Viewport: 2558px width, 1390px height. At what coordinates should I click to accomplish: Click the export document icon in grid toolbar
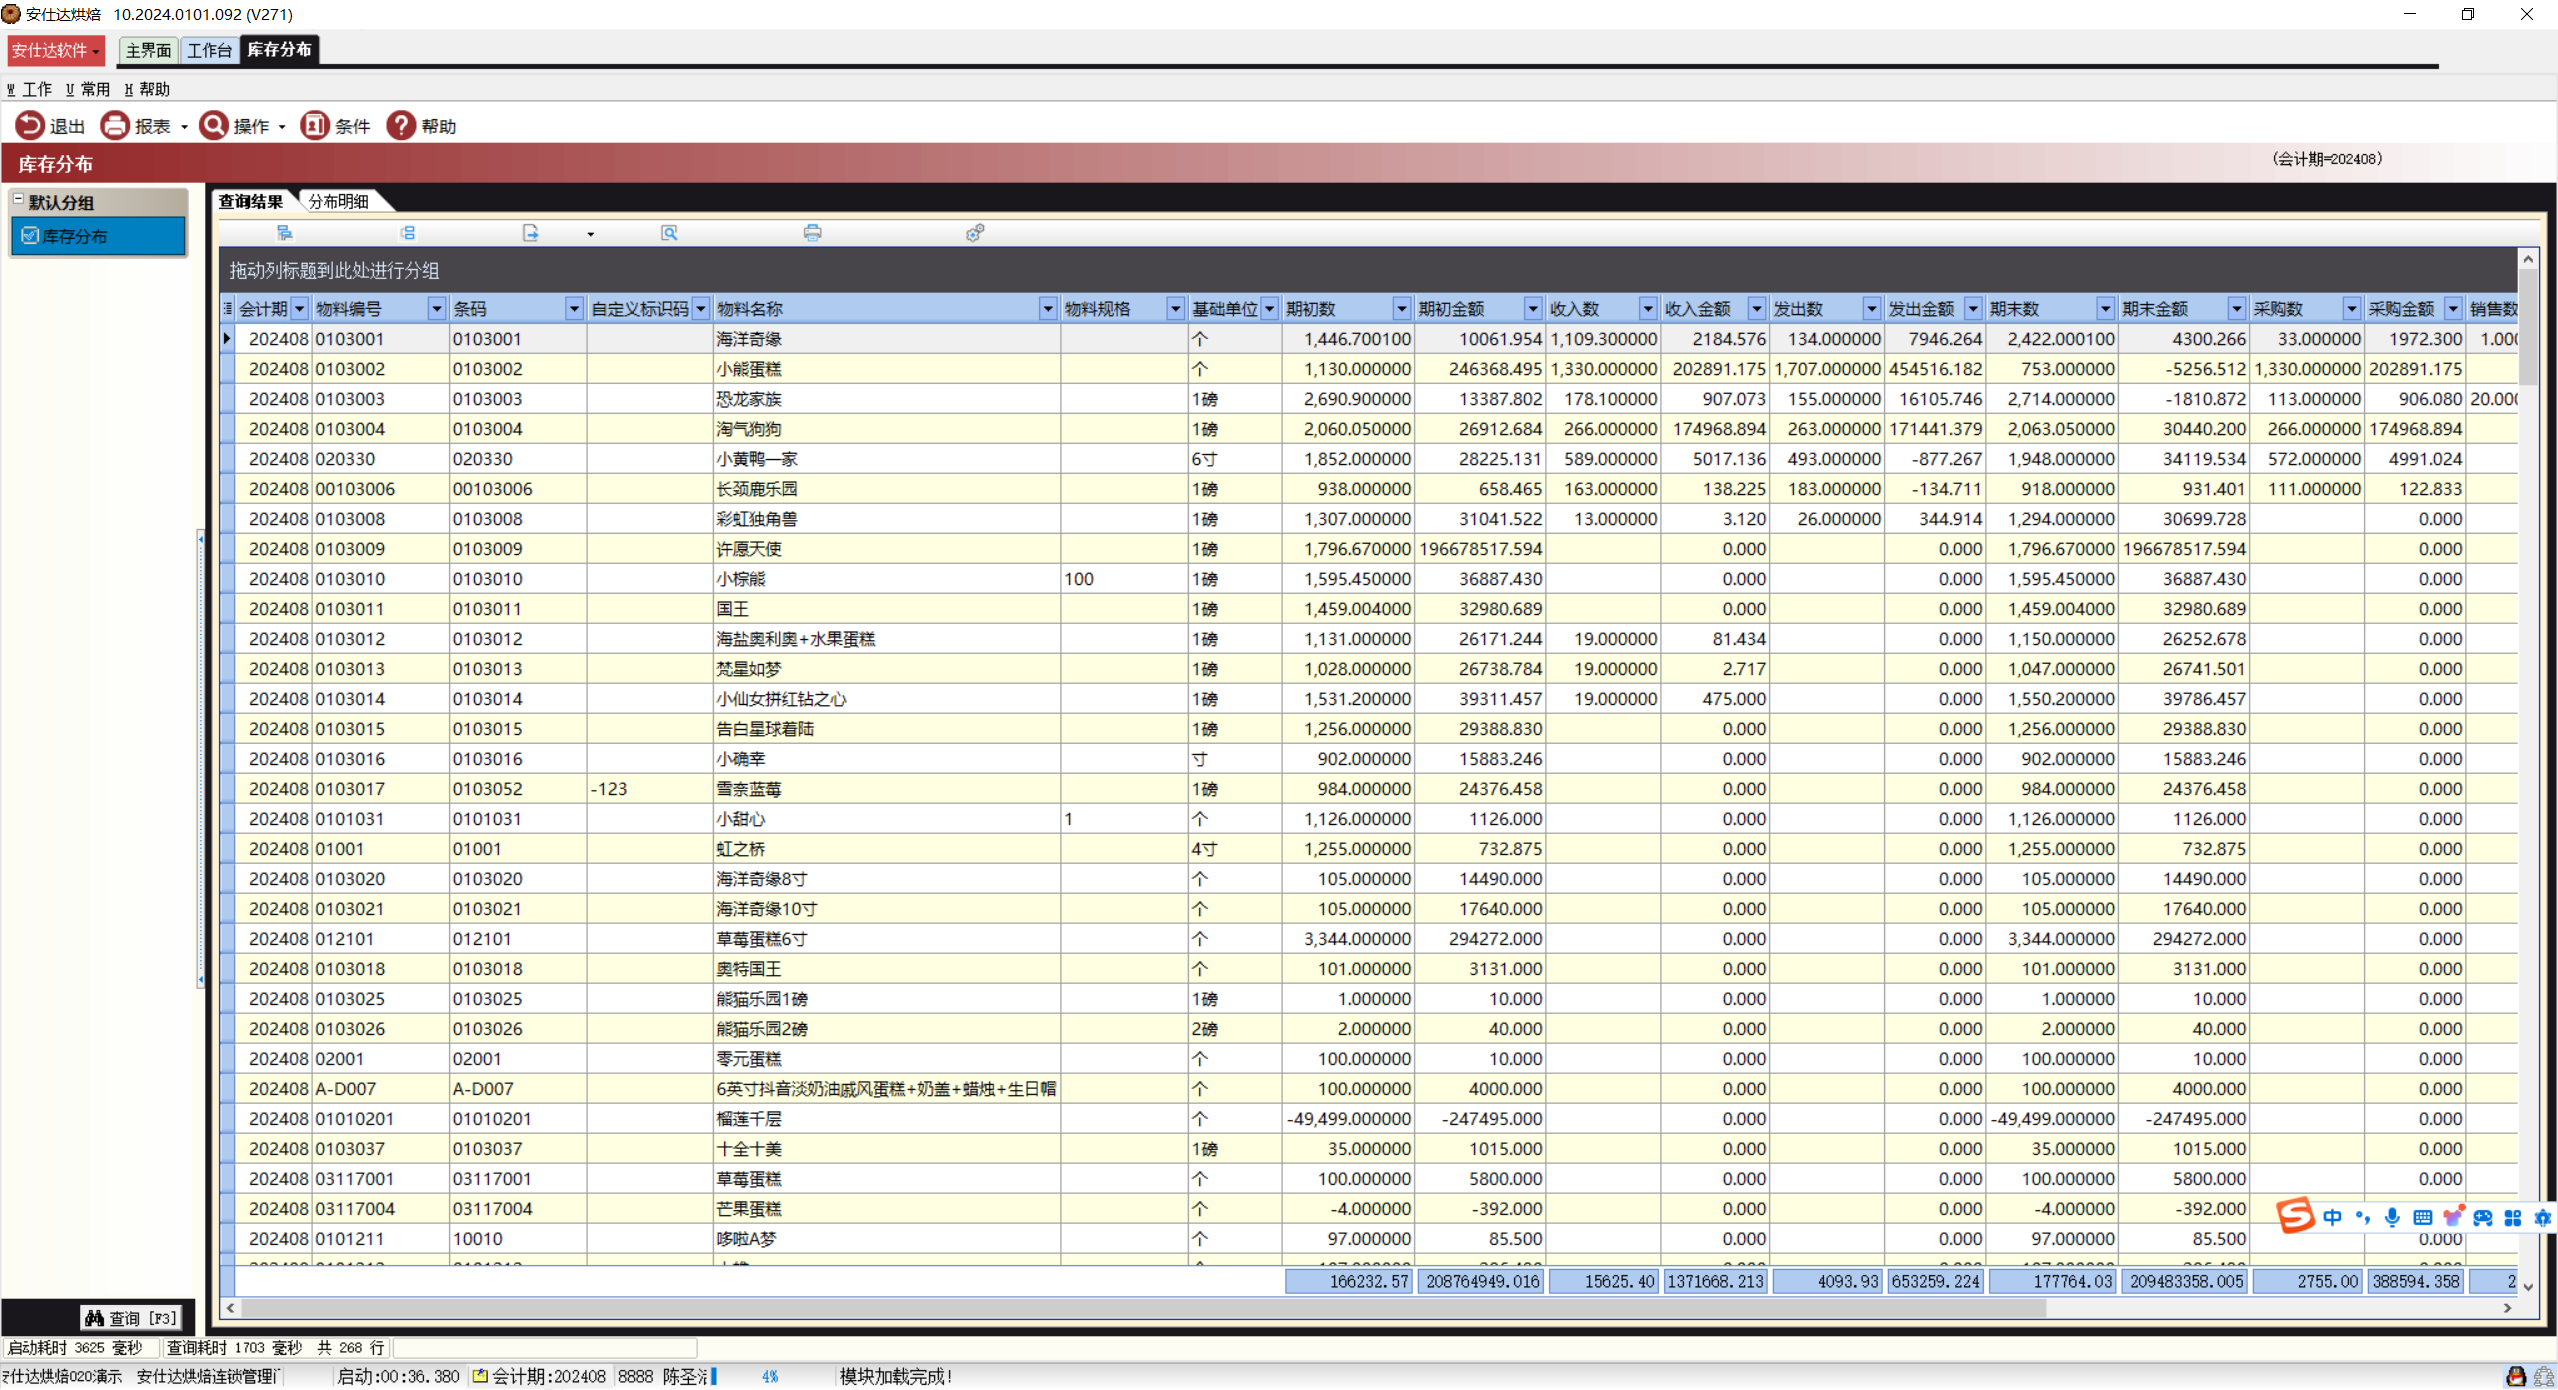click(531, 233)
